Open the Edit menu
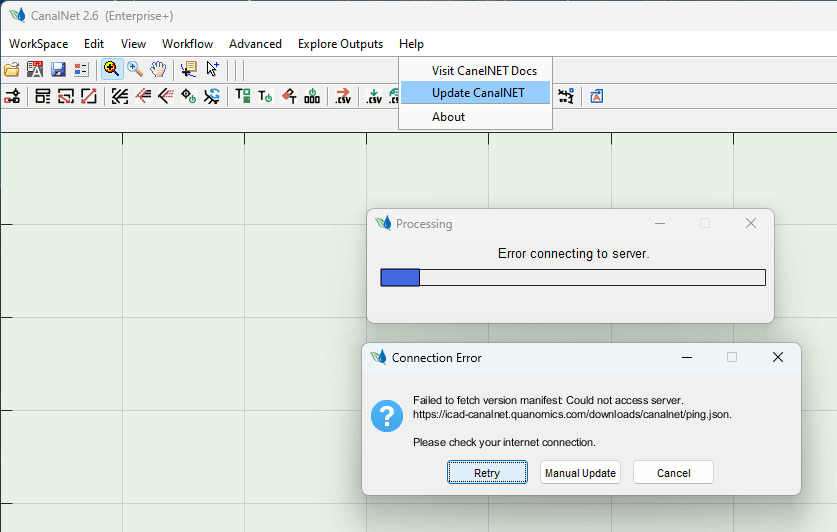The image size is (837, 532). 94,44
